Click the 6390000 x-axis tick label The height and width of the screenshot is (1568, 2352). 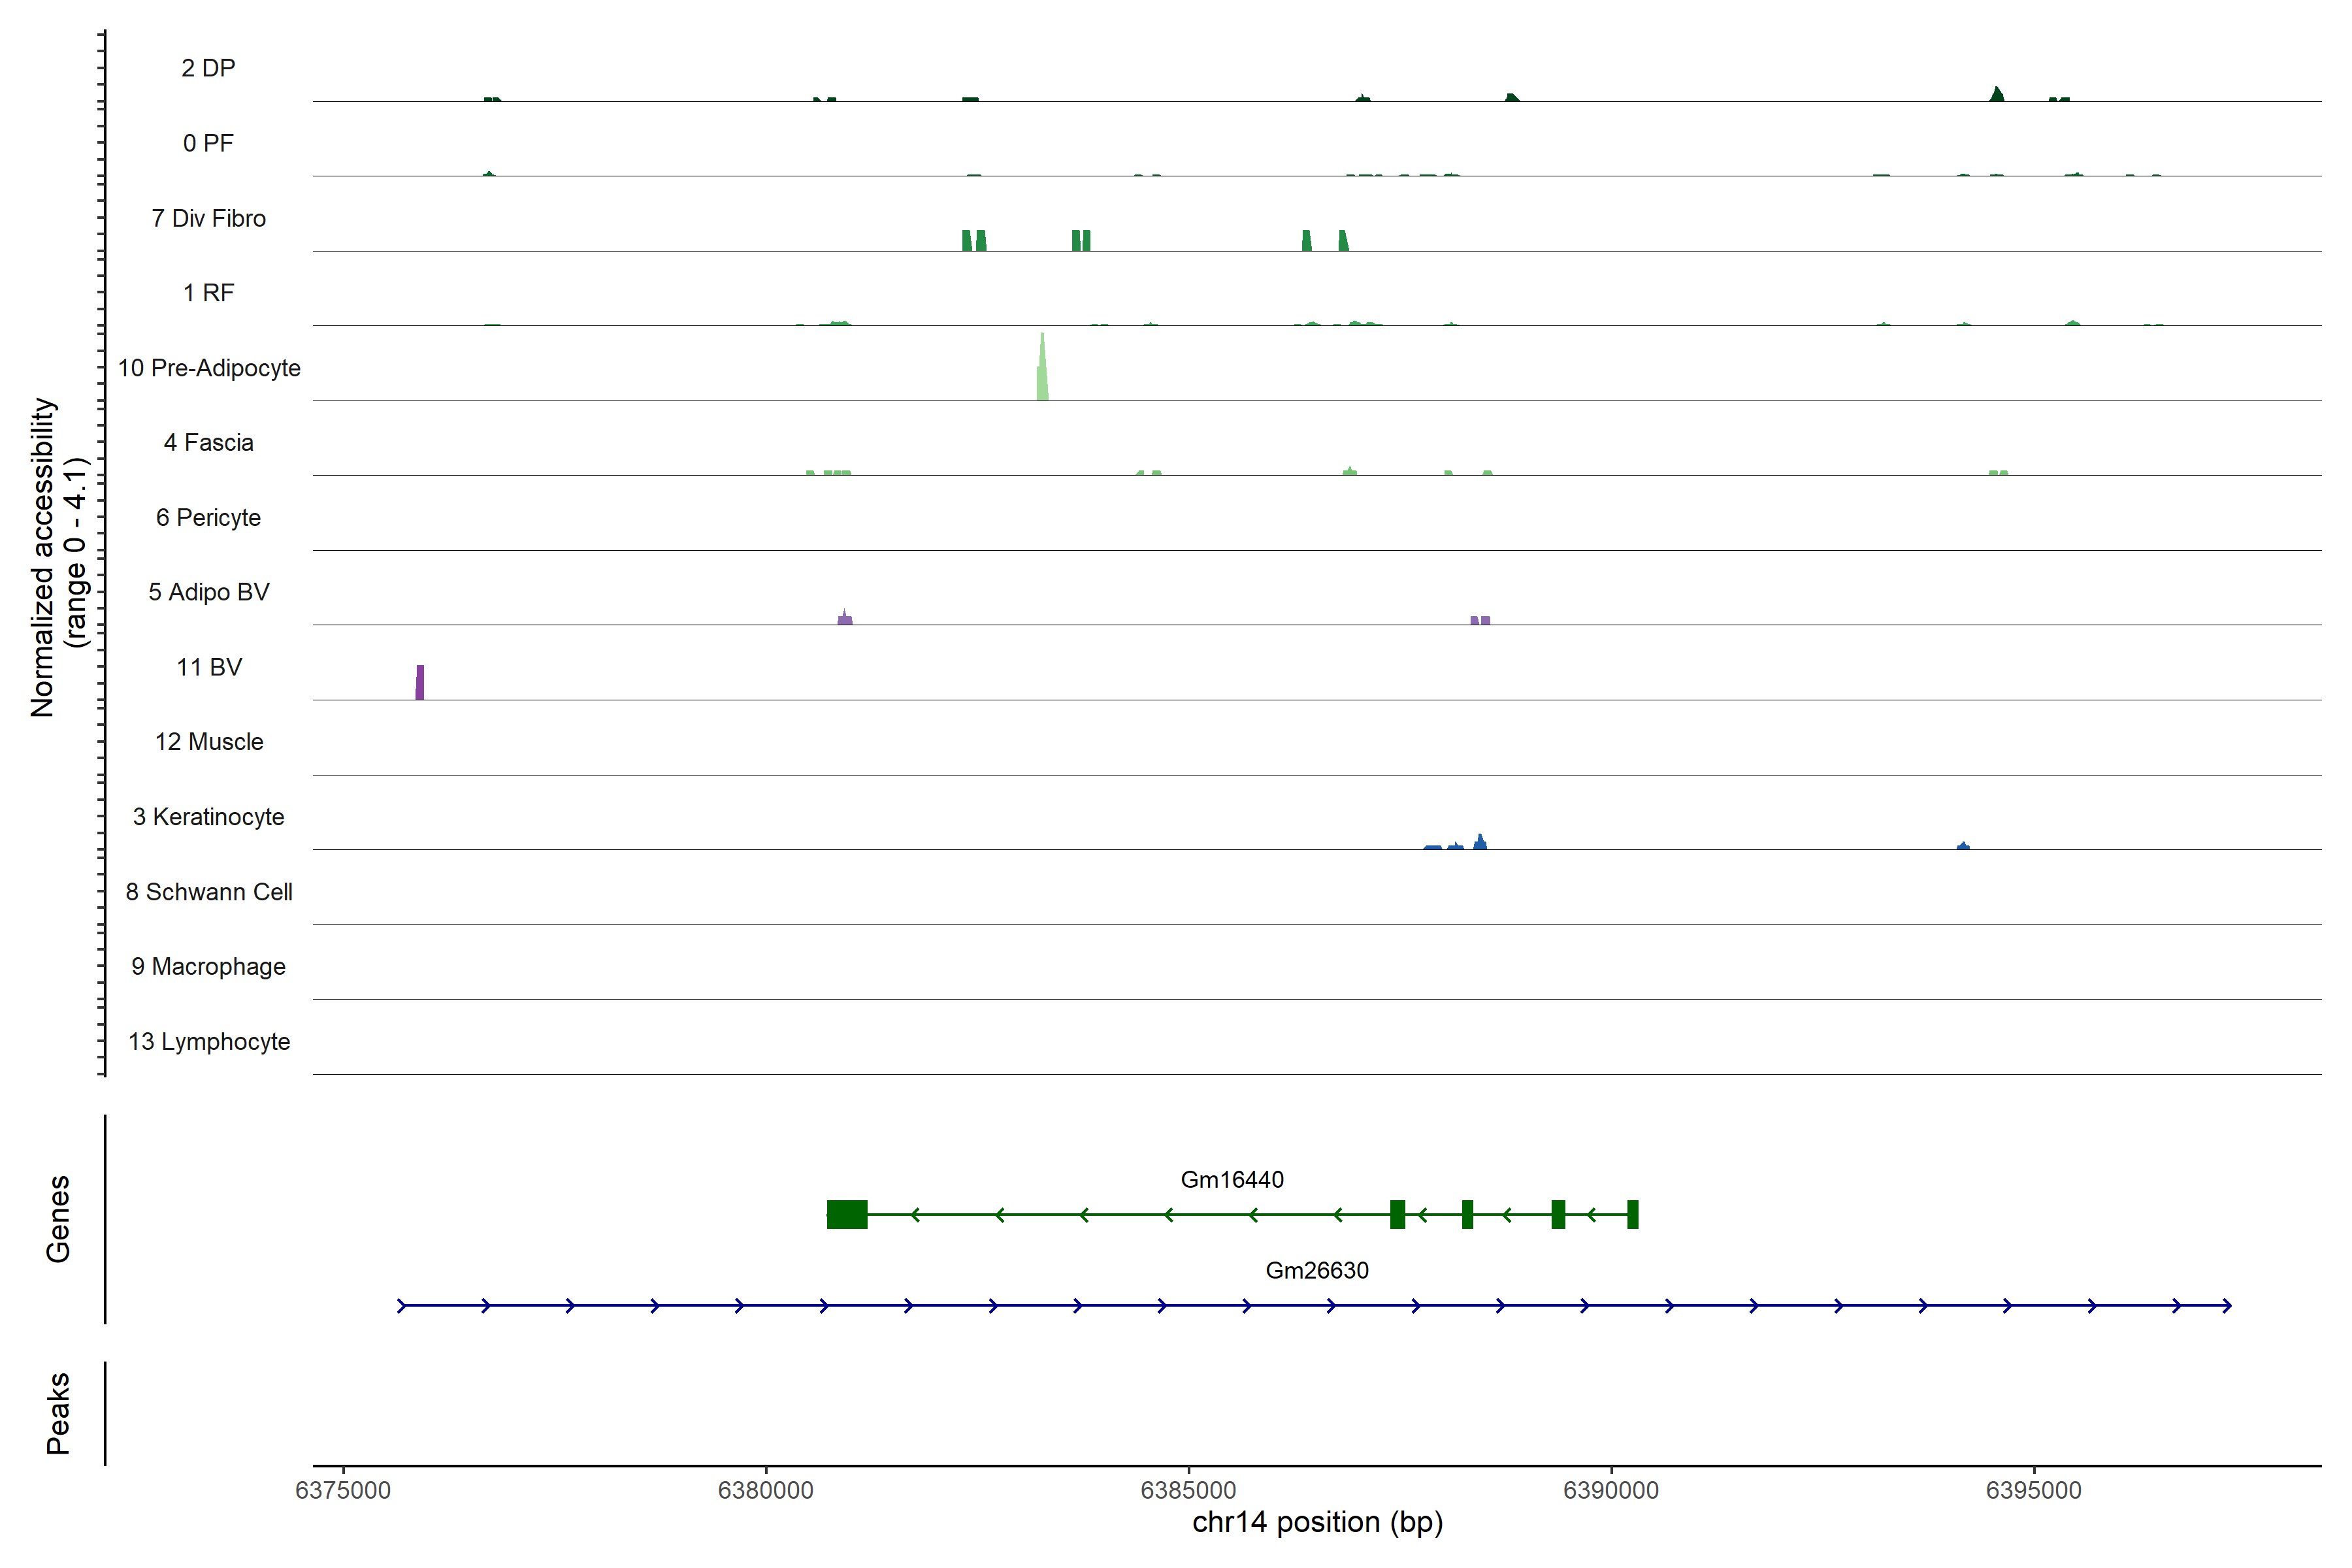pyautogui.click(x=1611, y=1490)
